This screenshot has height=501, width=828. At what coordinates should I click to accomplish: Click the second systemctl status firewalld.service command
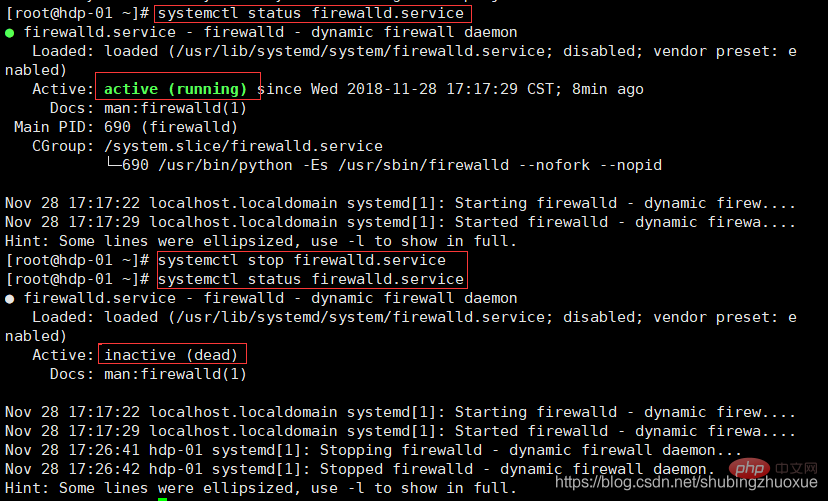click(x=311, y=279)
